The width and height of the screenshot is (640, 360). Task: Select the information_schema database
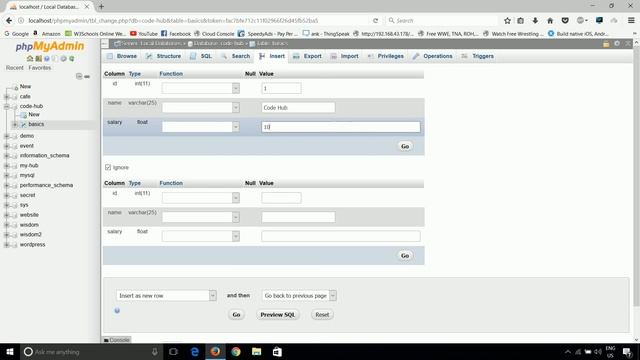[44, 156]
